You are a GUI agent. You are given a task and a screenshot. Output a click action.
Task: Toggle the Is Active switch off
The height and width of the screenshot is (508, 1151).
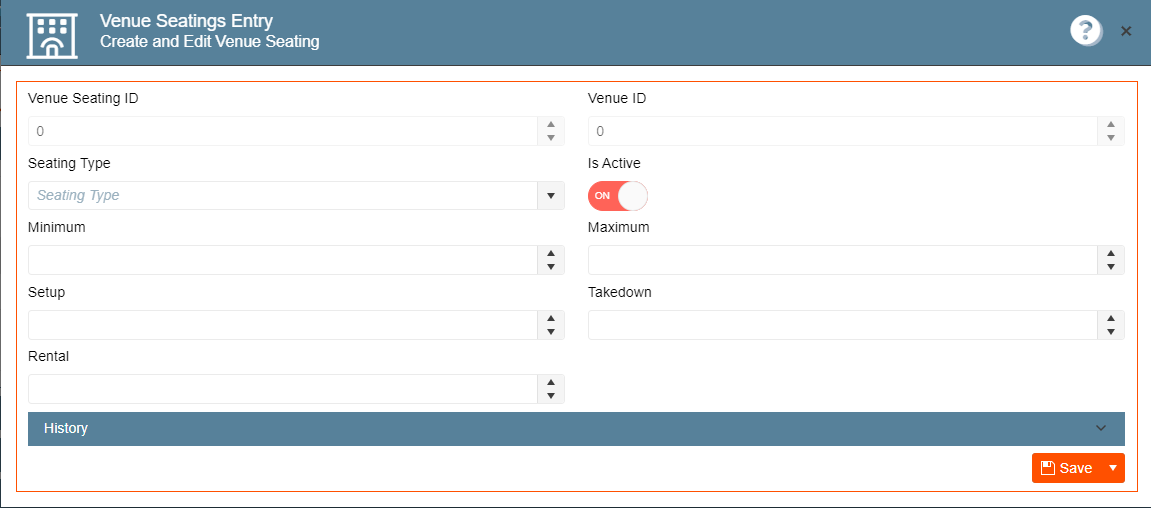617,196
